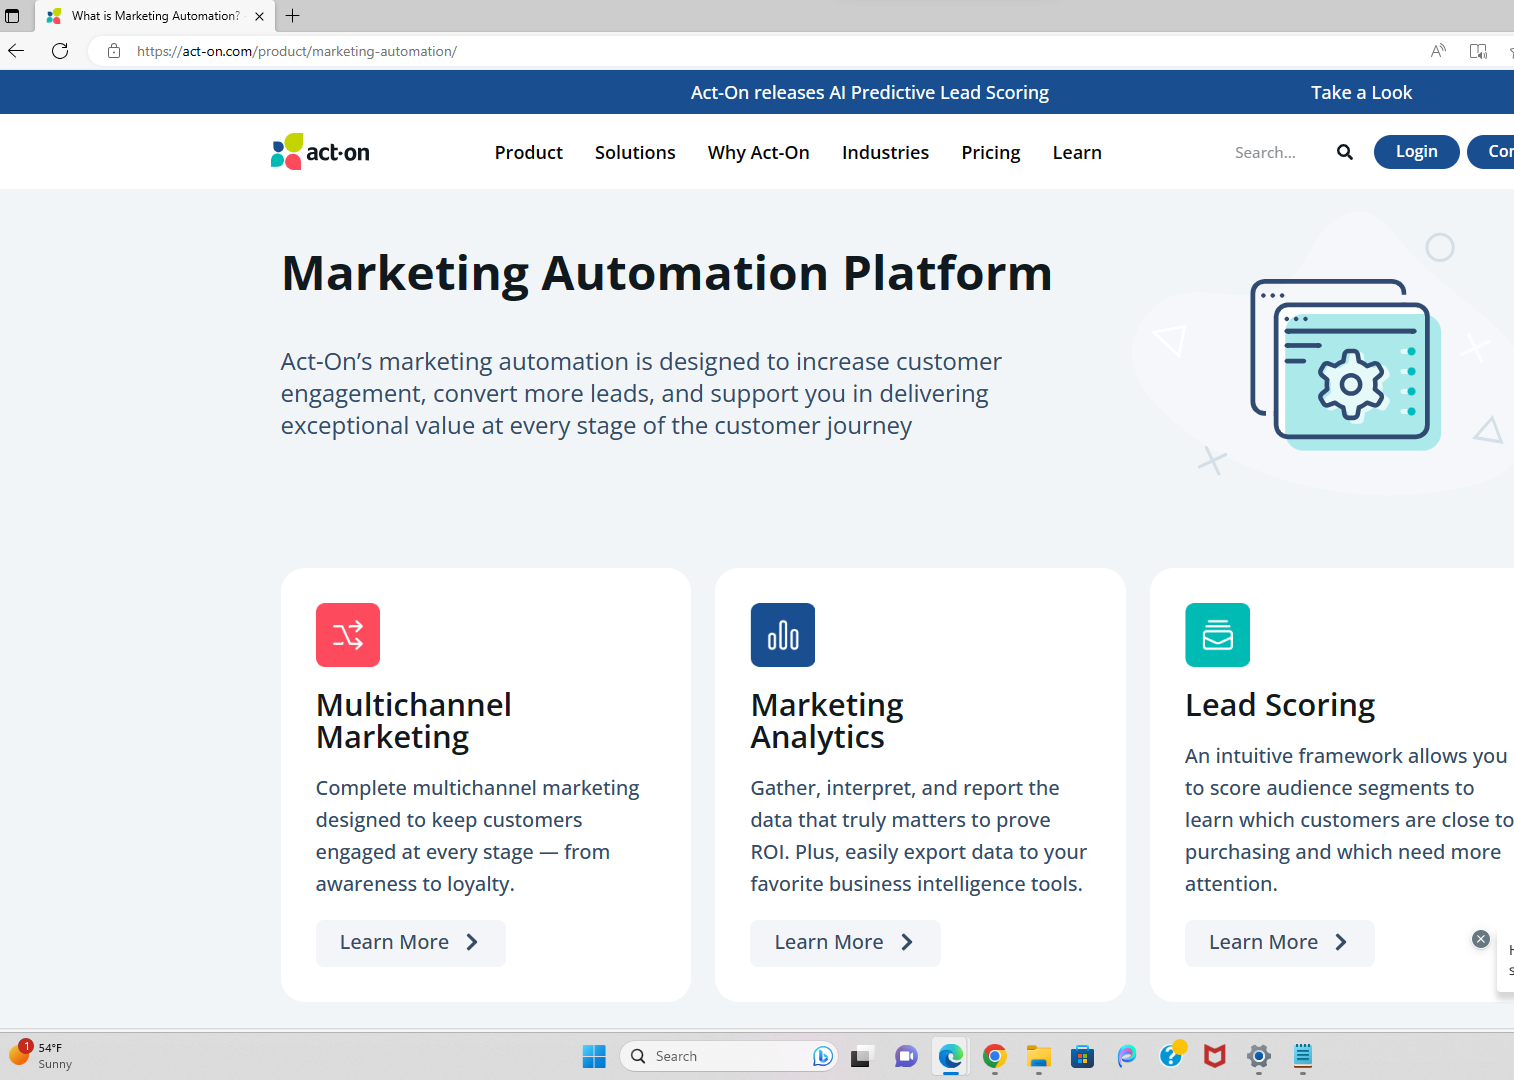Click the browser address bar URL
The image size is (1514, 1080).
click(x=297, y=51)
